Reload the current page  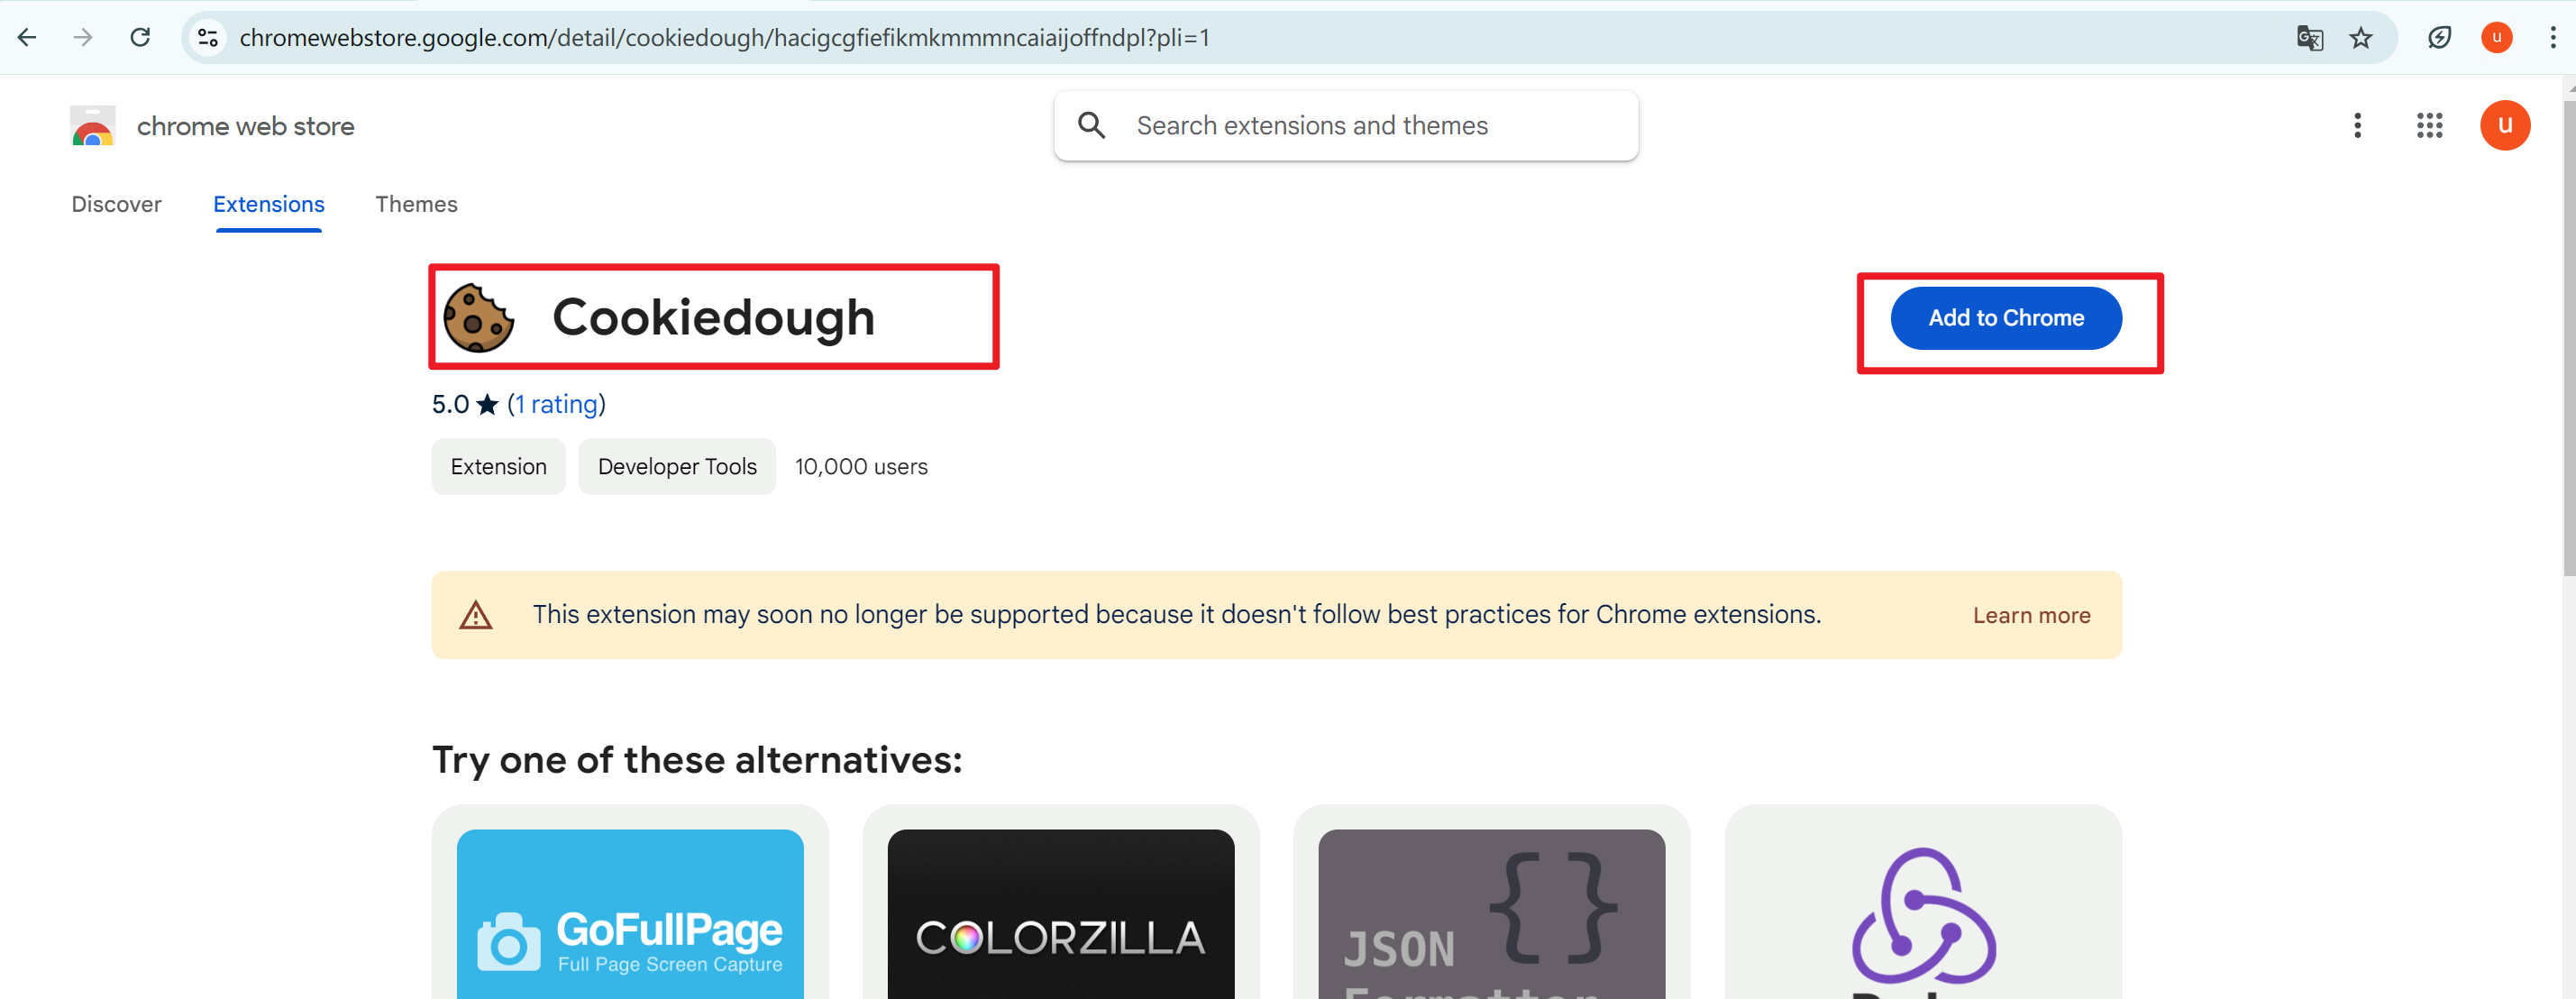(x=140, y=38)
